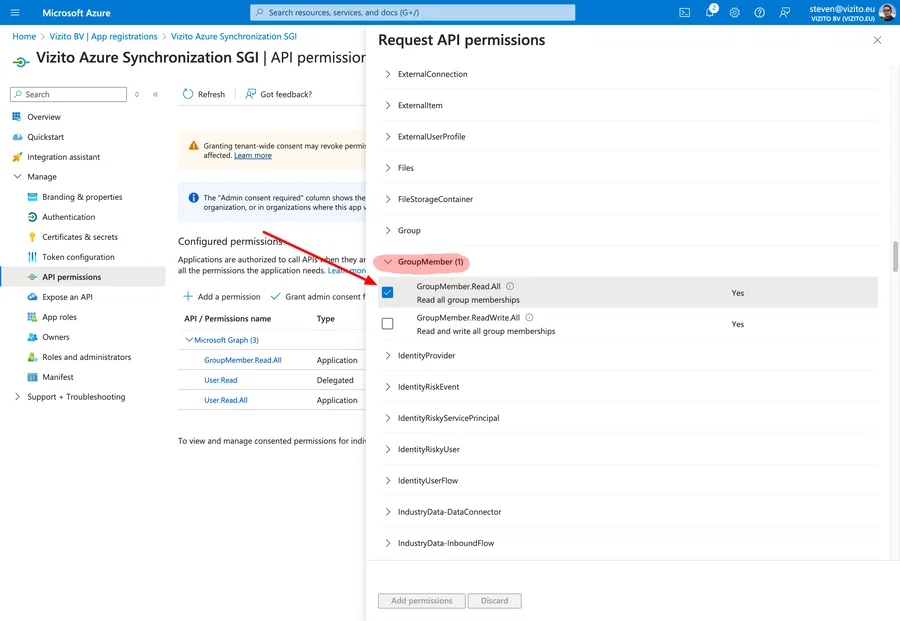Click the Help question mark icon
Viewport: 900px width, 621px height.
click(x=760, y=13)
